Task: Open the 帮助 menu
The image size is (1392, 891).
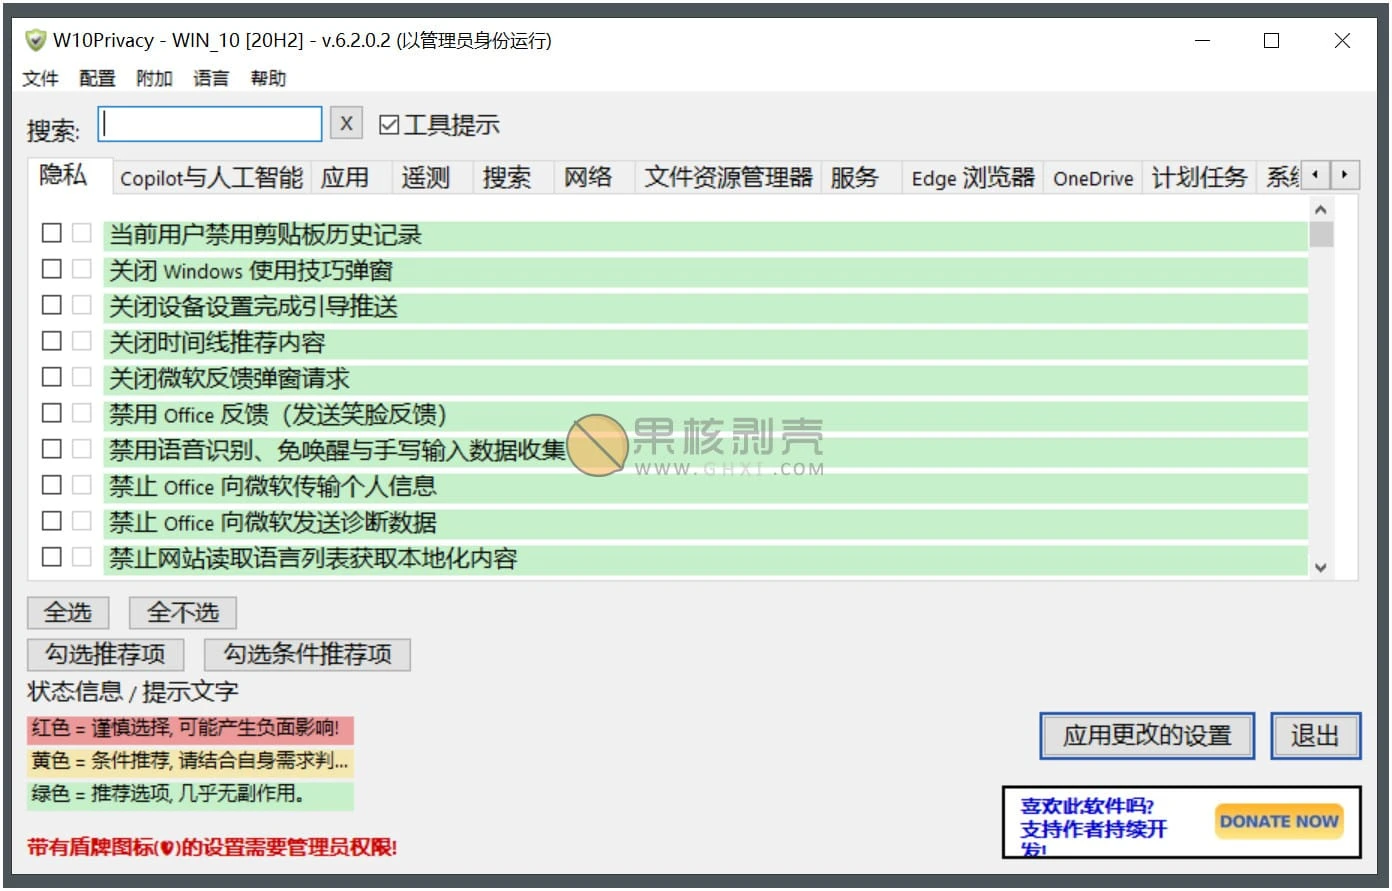Action: 268,78
